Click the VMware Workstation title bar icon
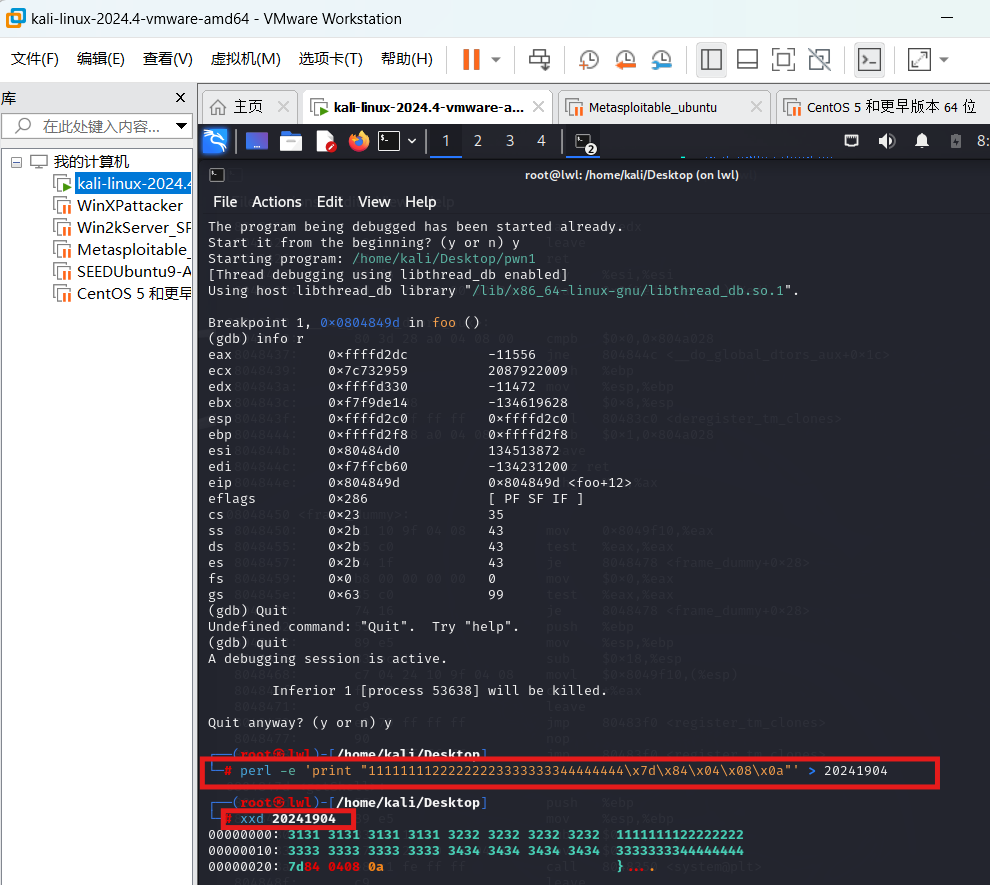The height and width of the screenshot is (885, 990). (15, 18)
